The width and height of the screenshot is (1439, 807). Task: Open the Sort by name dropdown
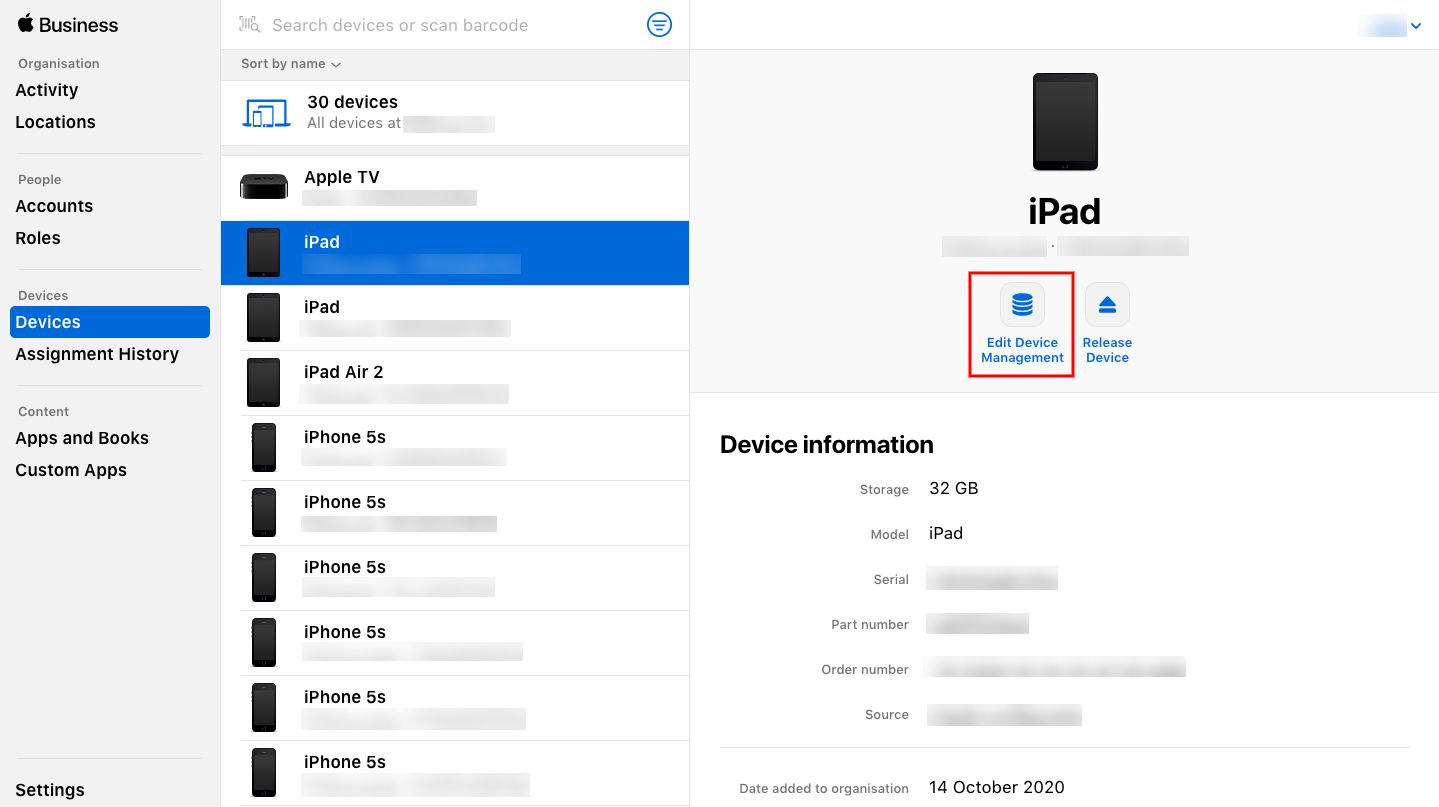tap(291, 64)
